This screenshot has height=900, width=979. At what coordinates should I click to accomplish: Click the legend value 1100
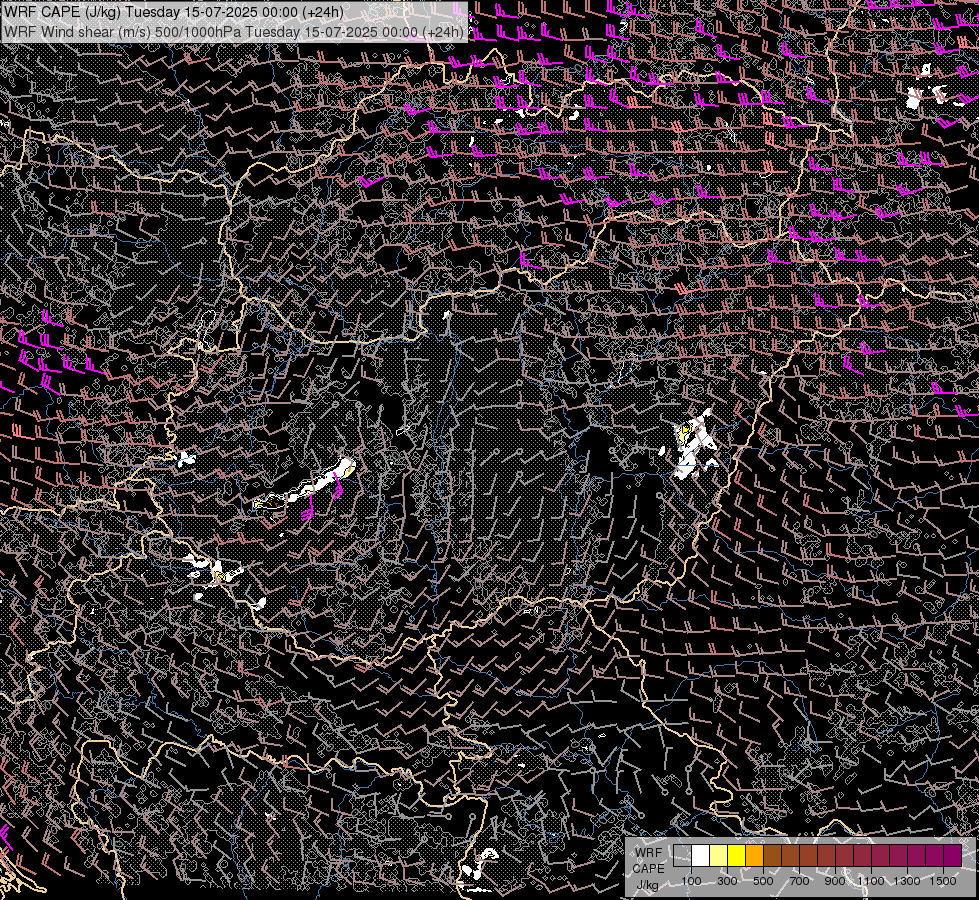pos(871,881)
